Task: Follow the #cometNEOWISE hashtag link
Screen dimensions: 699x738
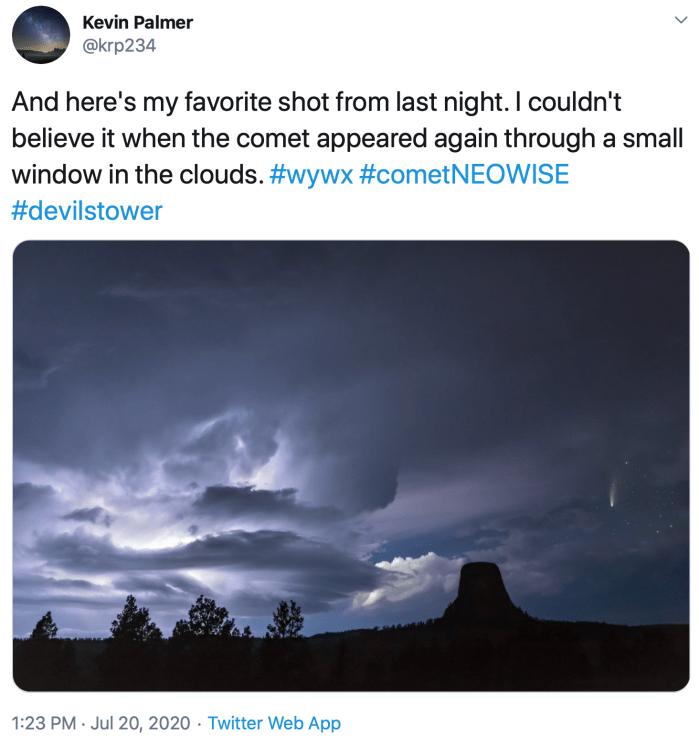Action: tap(462, 174)
